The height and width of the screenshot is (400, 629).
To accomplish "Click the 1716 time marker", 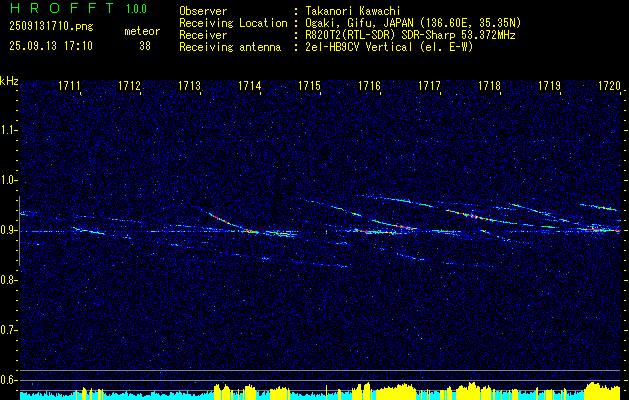I will tap(369, 85).
